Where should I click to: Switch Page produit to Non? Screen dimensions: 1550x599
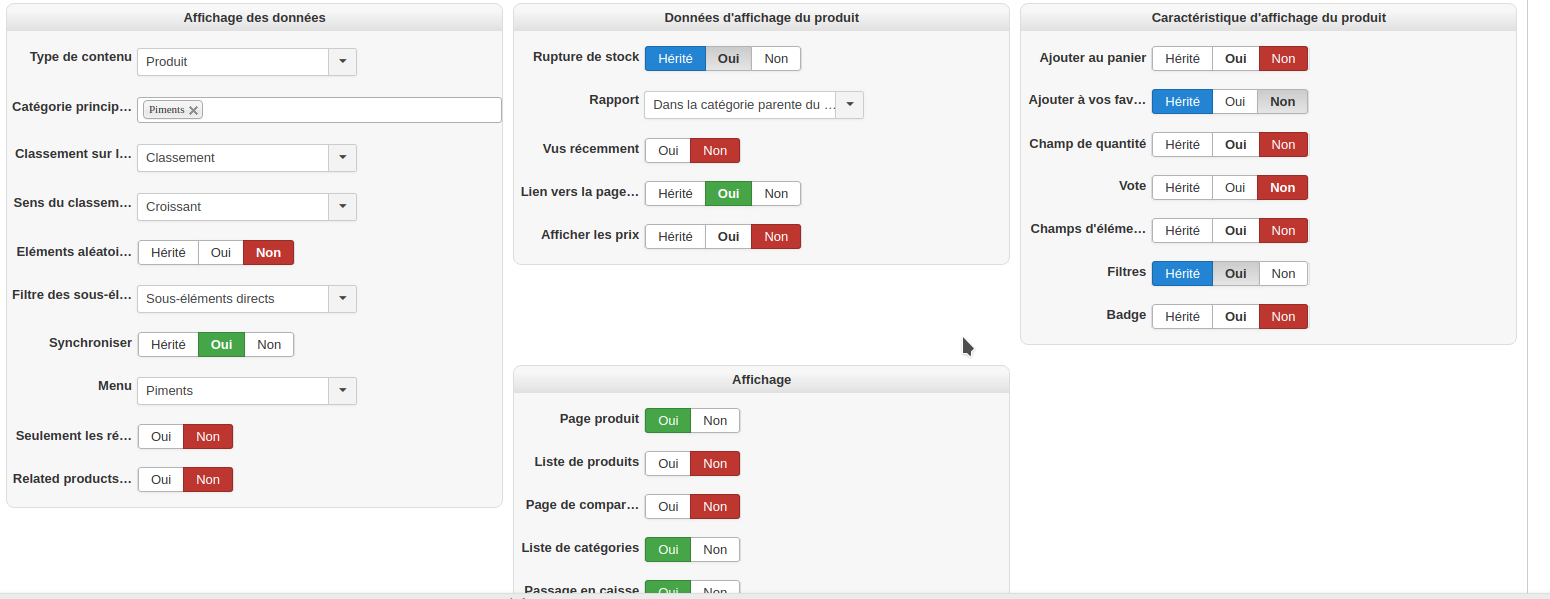coord(715,421)
